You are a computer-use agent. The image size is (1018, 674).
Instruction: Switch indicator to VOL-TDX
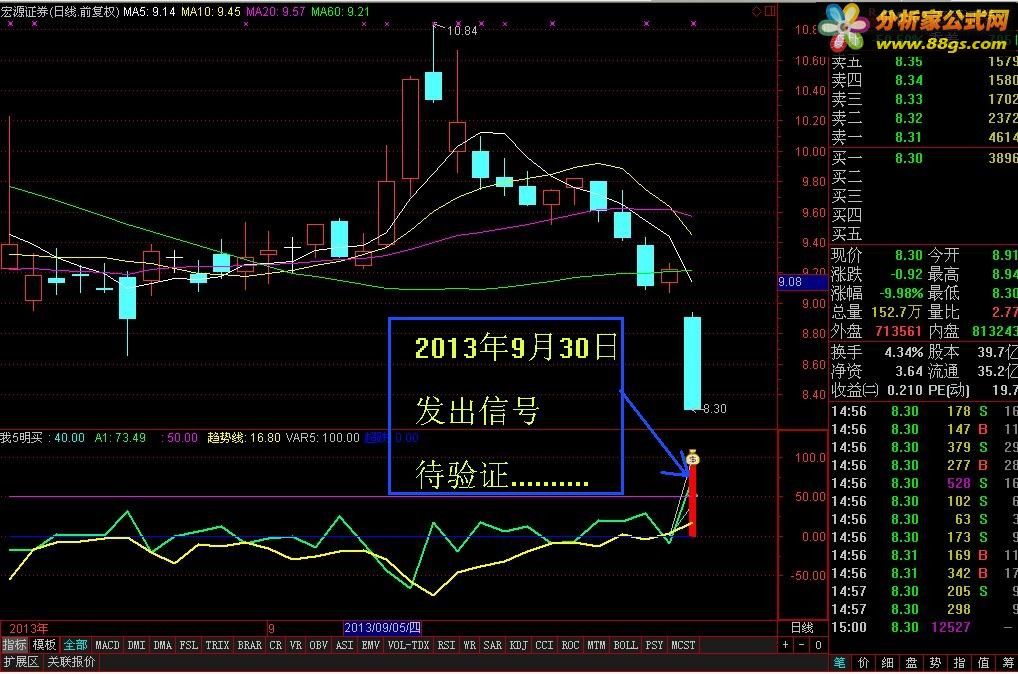(x=408, y=645)
